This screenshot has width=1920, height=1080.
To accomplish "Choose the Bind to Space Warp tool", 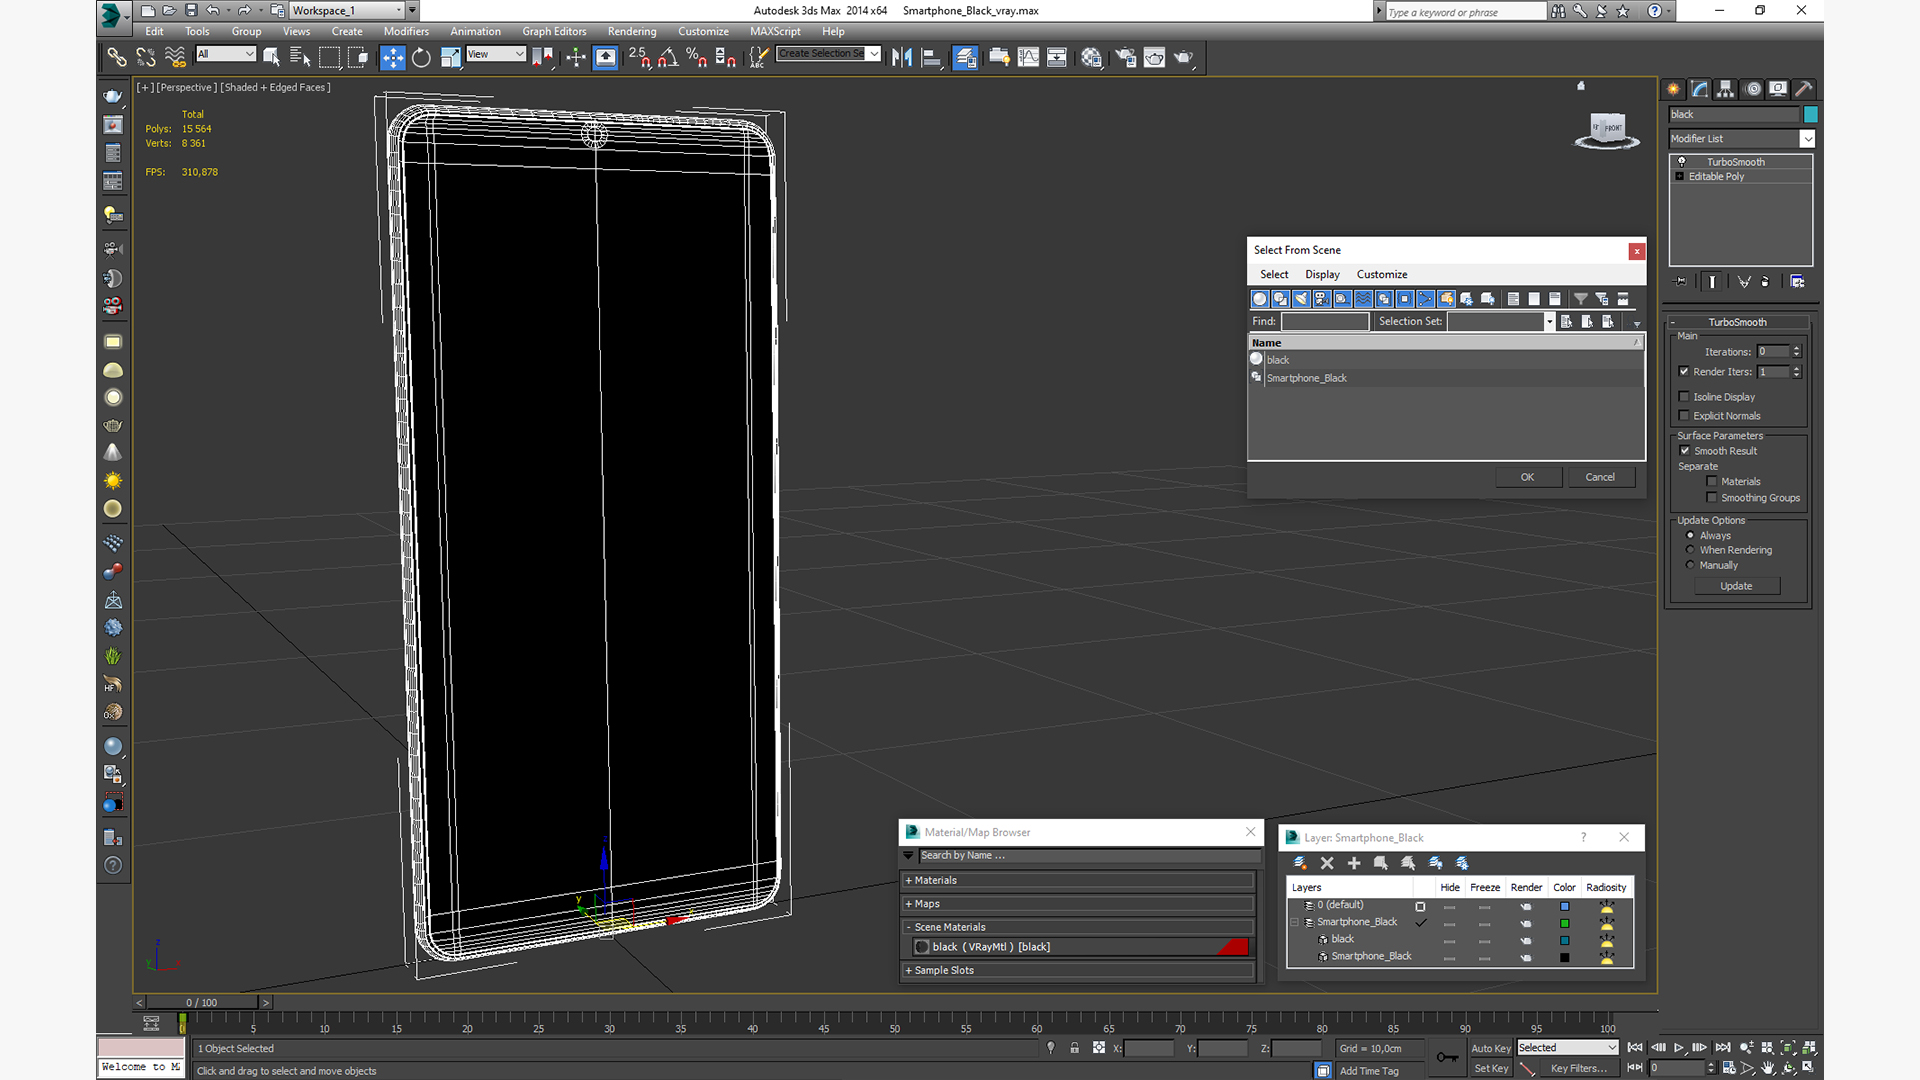I will pos(175,58).
